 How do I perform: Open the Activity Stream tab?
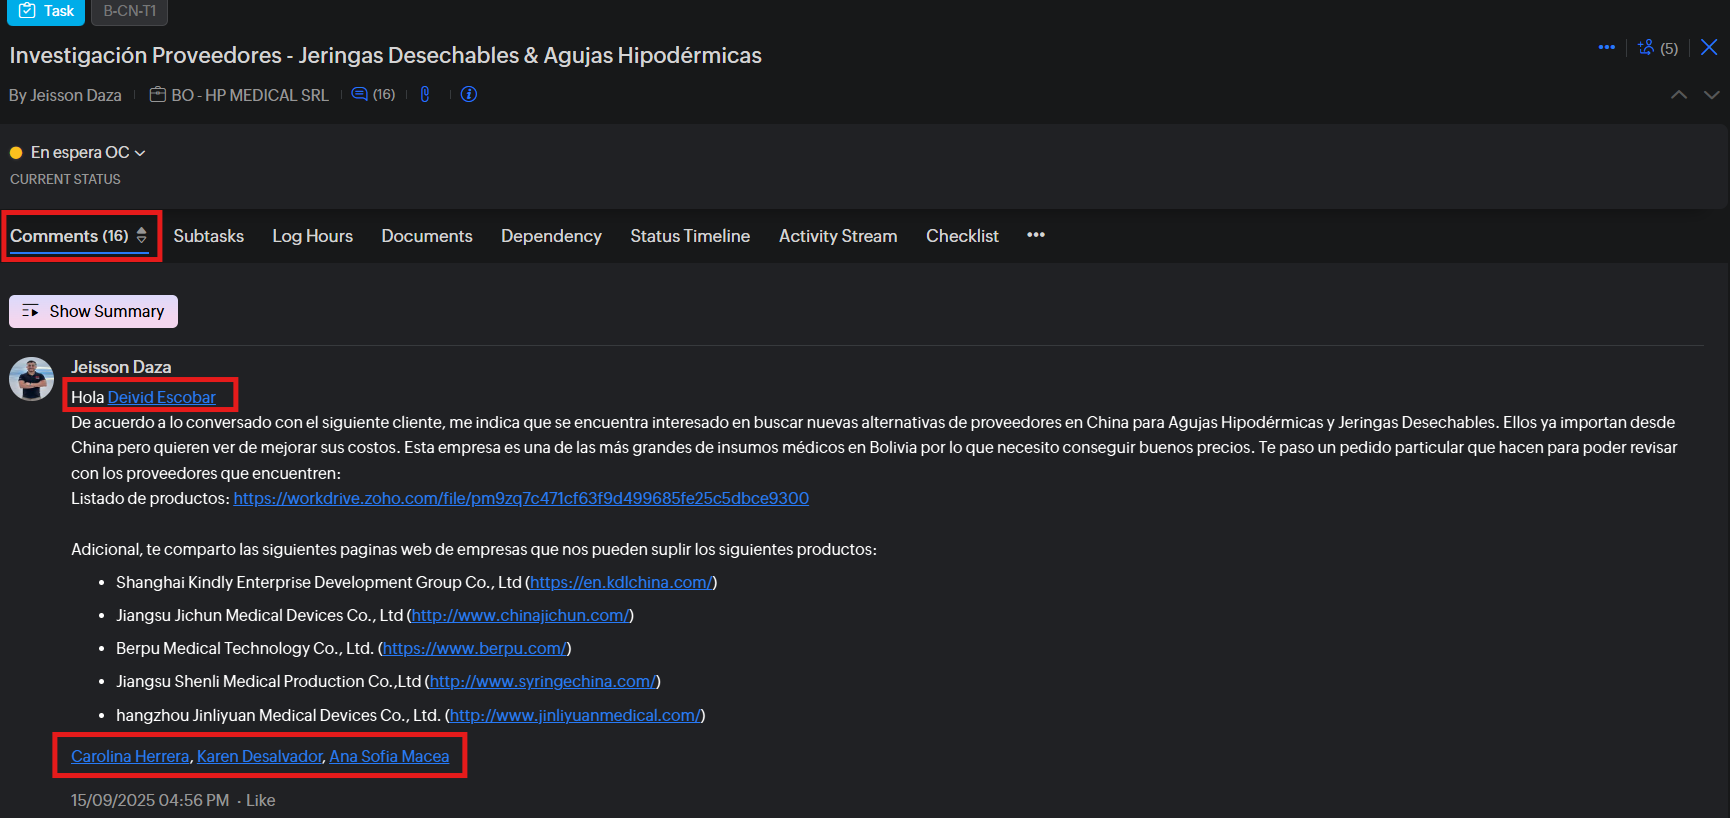pos(837,236)
